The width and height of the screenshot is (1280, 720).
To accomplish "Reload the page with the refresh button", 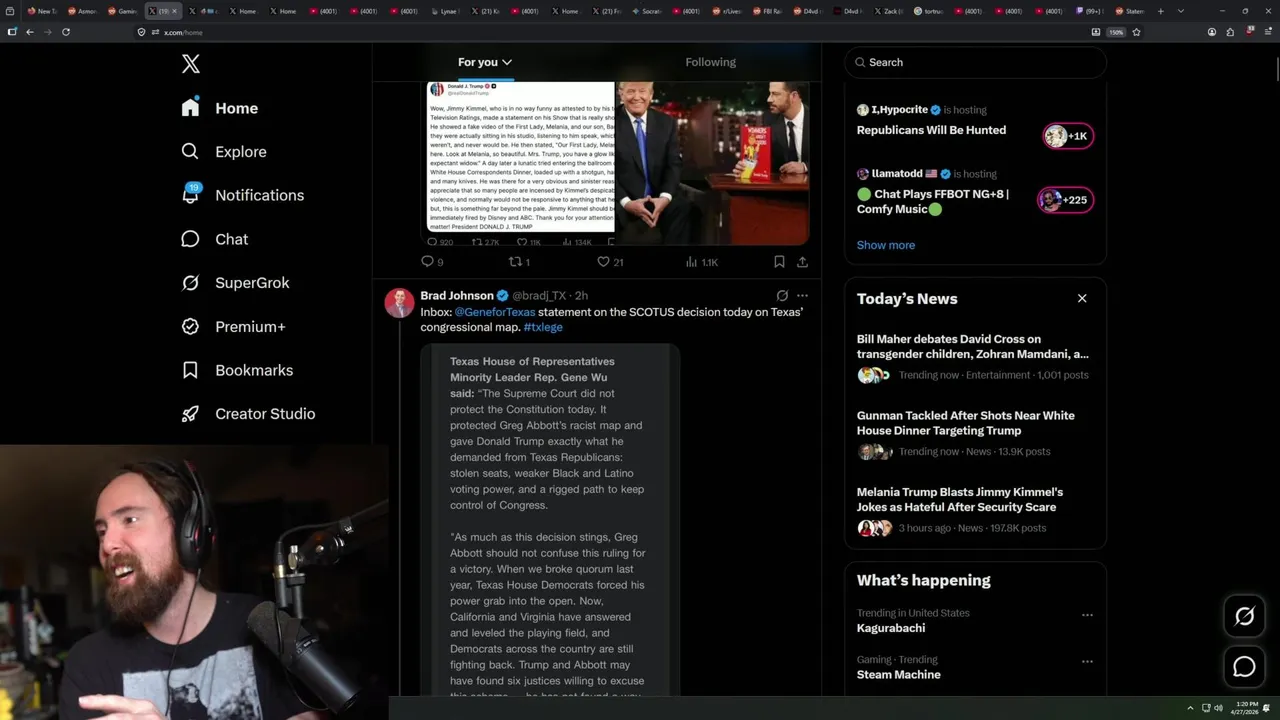I will point(66,32).
